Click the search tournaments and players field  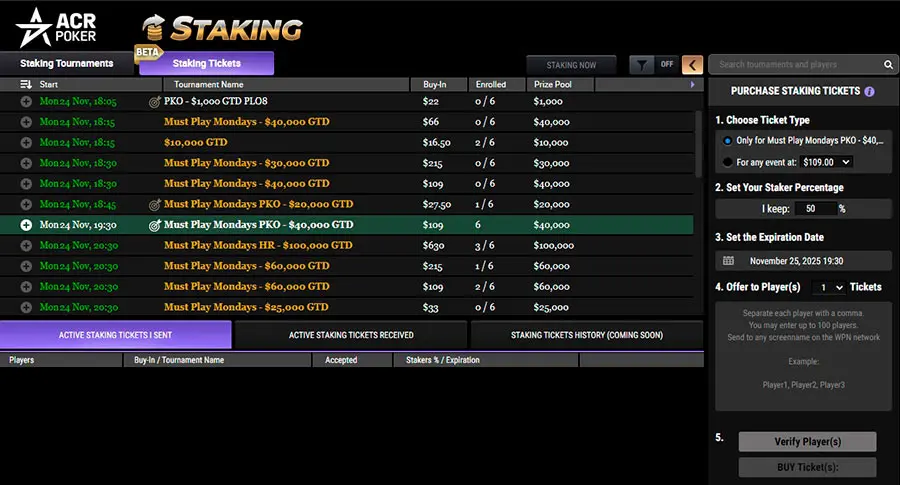coord(796,64)
